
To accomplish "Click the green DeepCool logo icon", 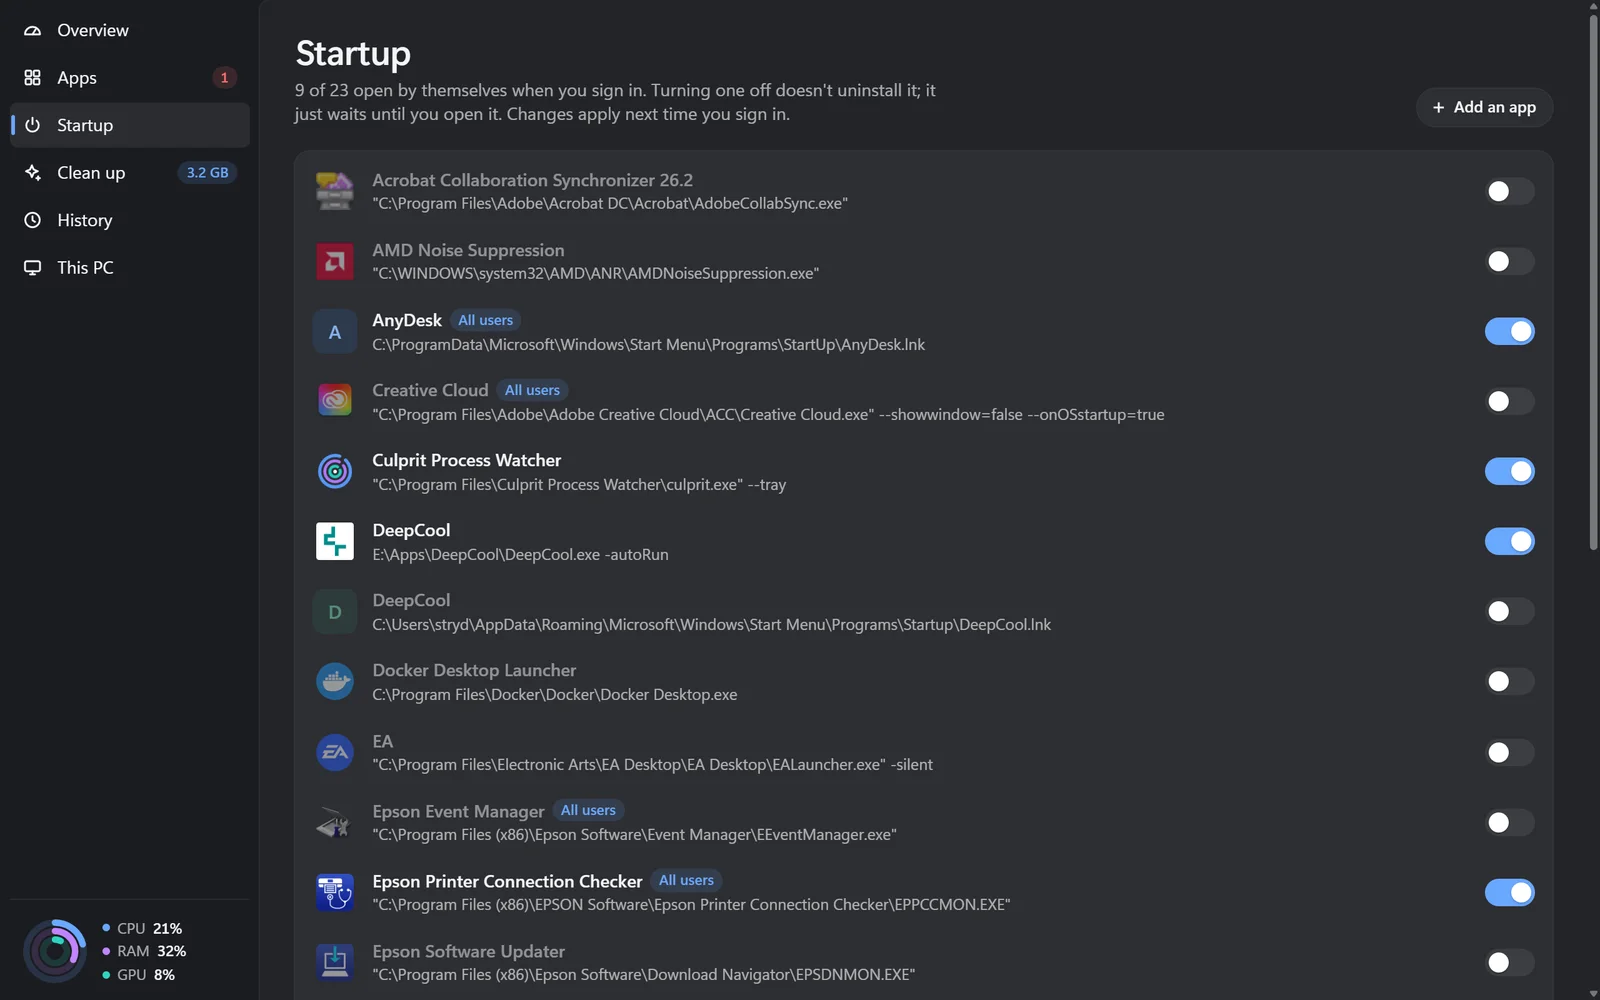I will [x=335, y=541].
